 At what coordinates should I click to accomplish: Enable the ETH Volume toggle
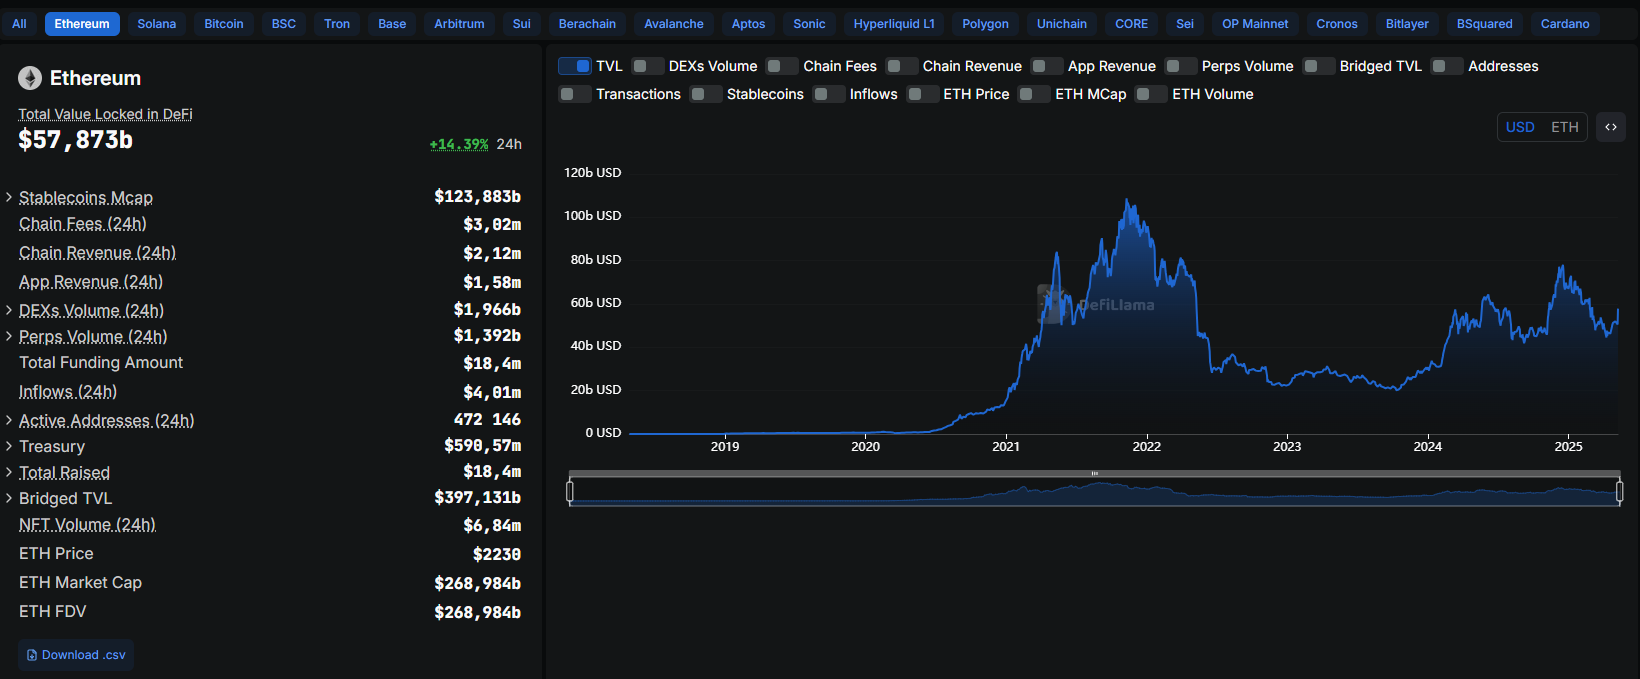(x=1151, y=94)
